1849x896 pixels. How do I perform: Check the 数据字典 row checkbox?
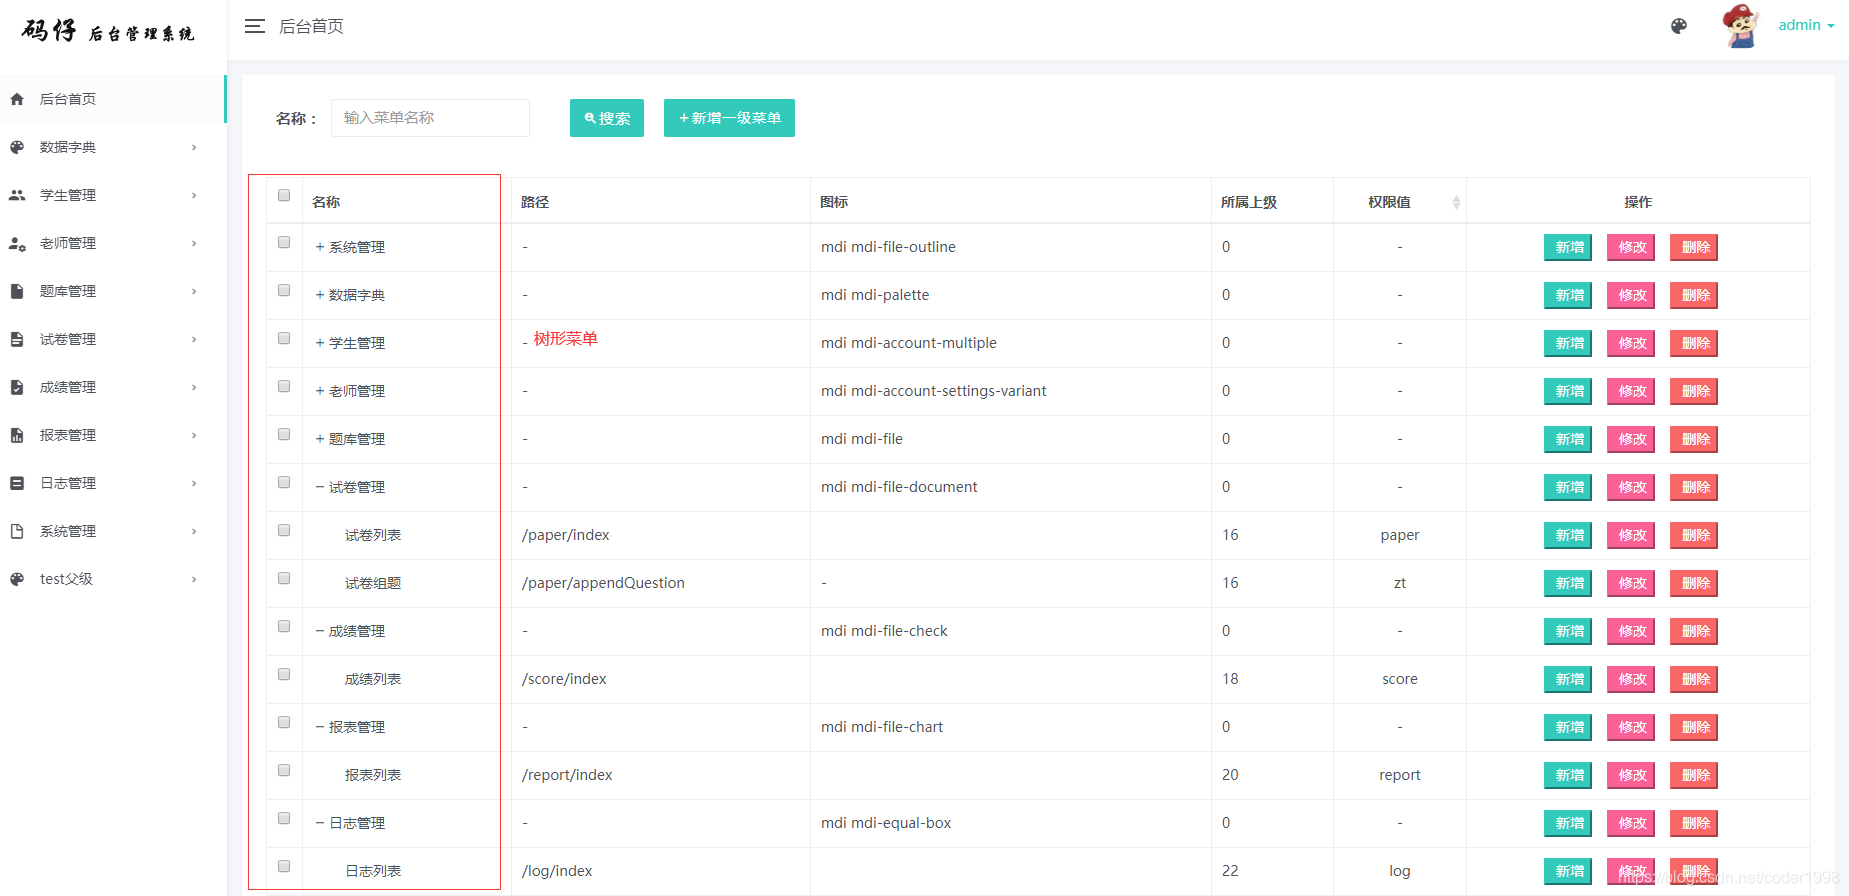pyautogui.click(x=284, y=290)
